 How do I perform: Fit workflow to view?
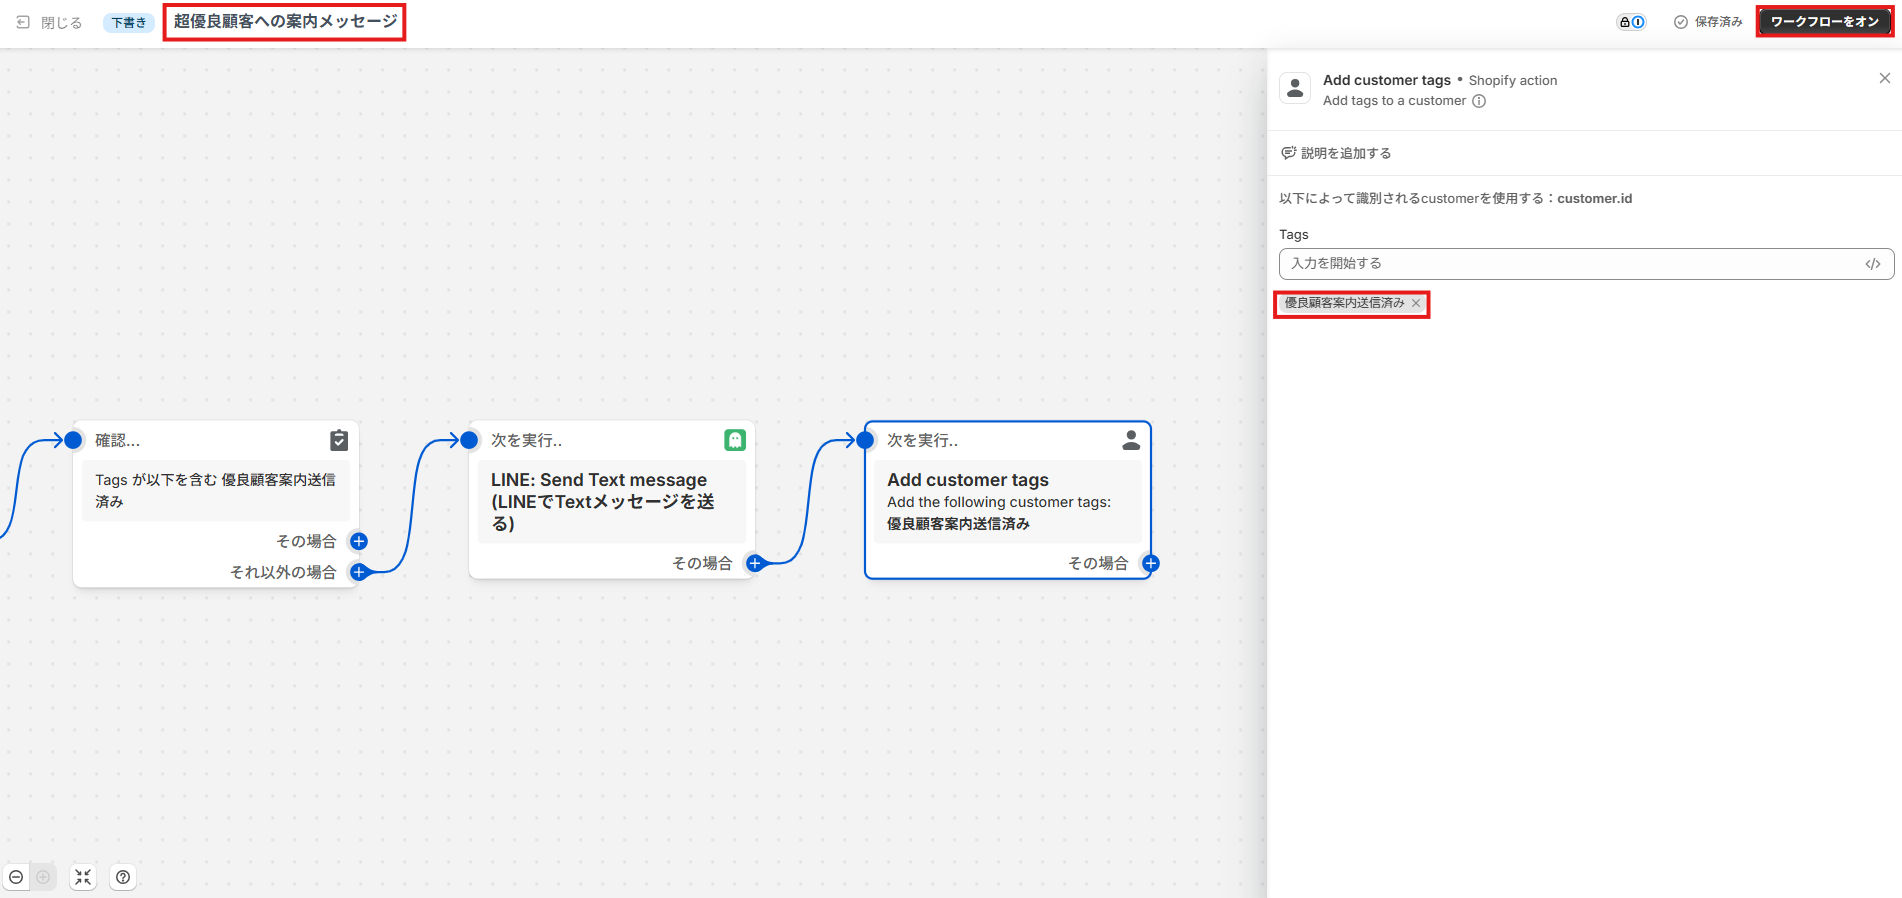click(x=83, y=877)
